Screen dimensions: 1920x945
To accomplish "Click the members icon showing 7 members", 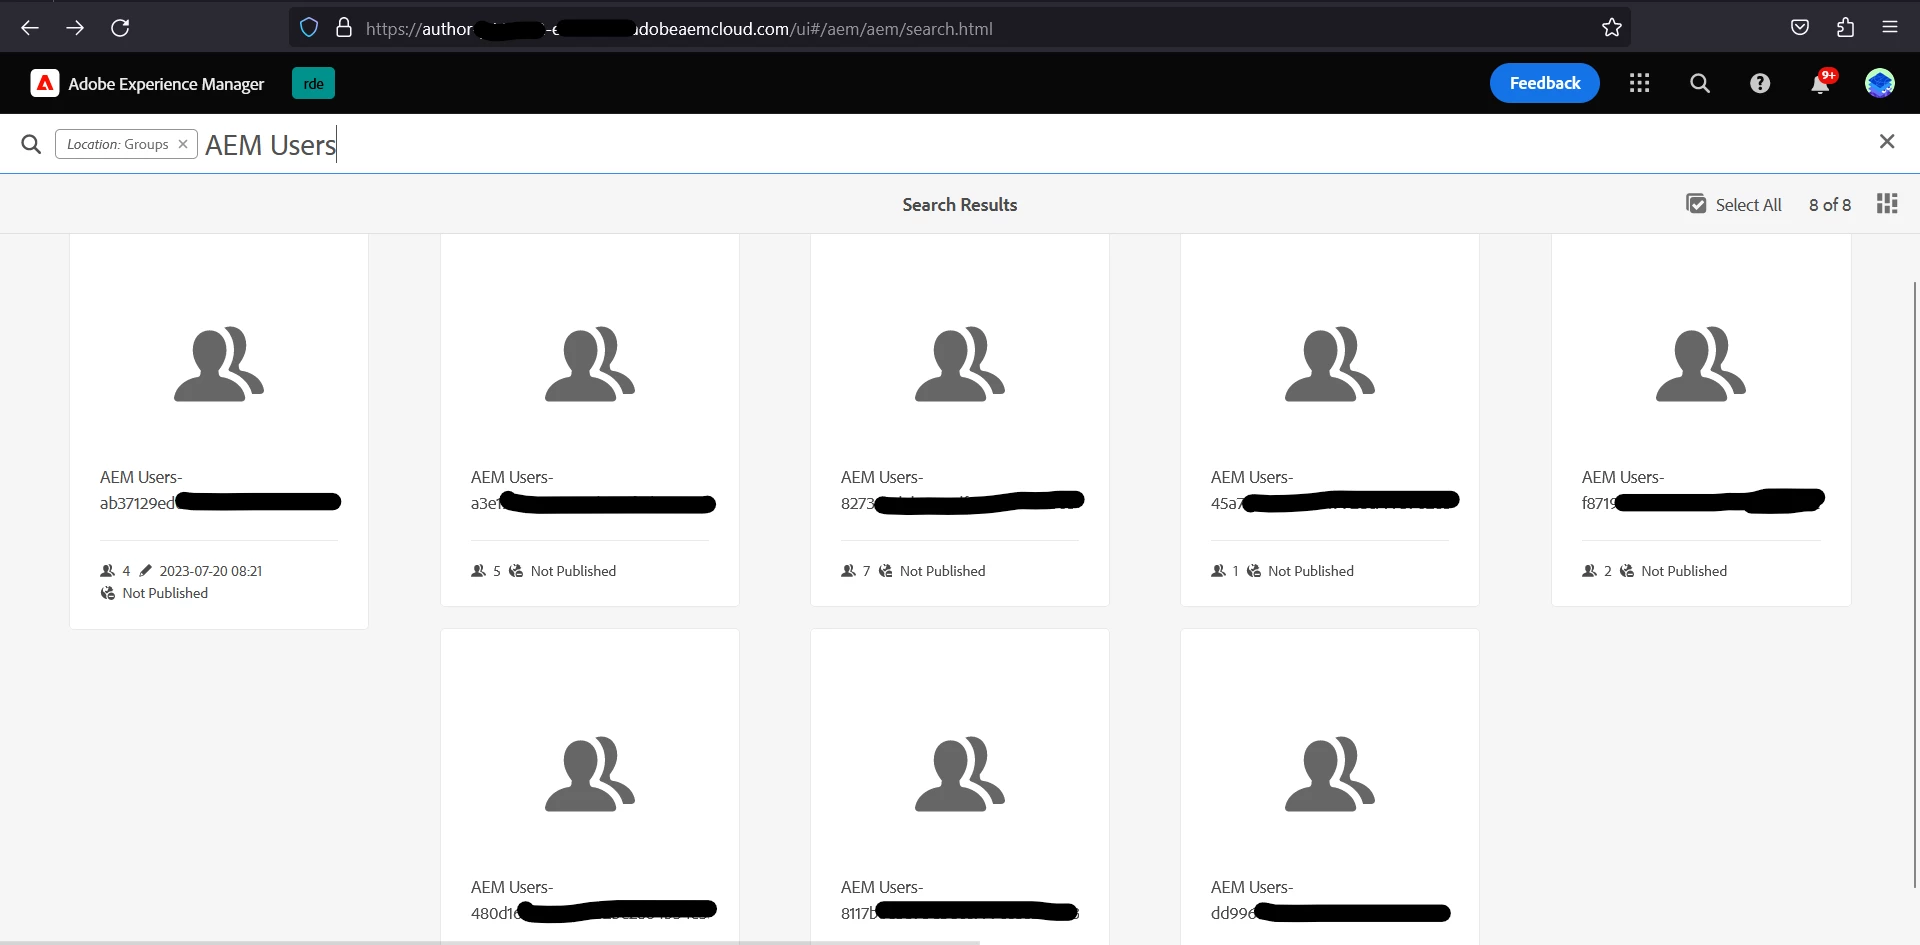I will (x=849, y=571).
